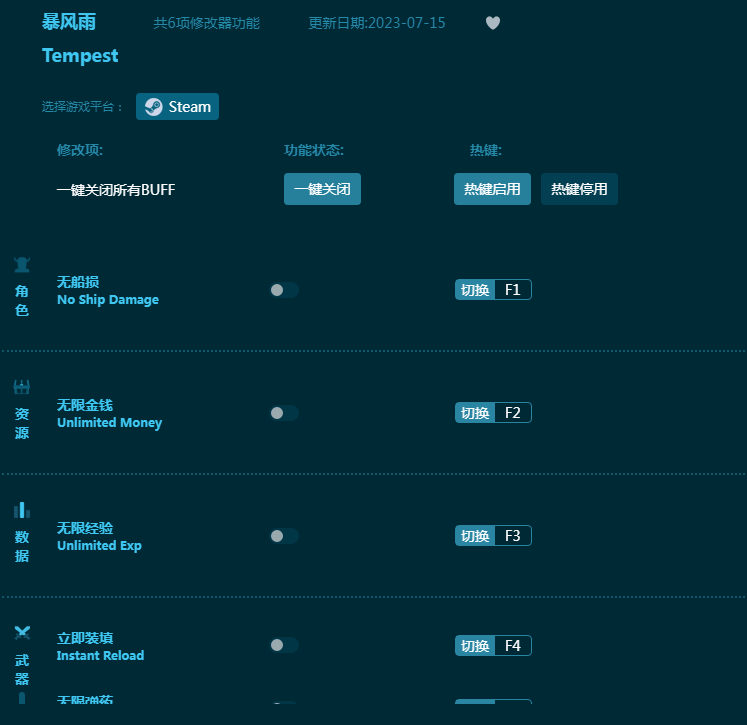Click 切换 label for F3 hotkey
This screenshot has width=747, height=725.
[475, 536]
